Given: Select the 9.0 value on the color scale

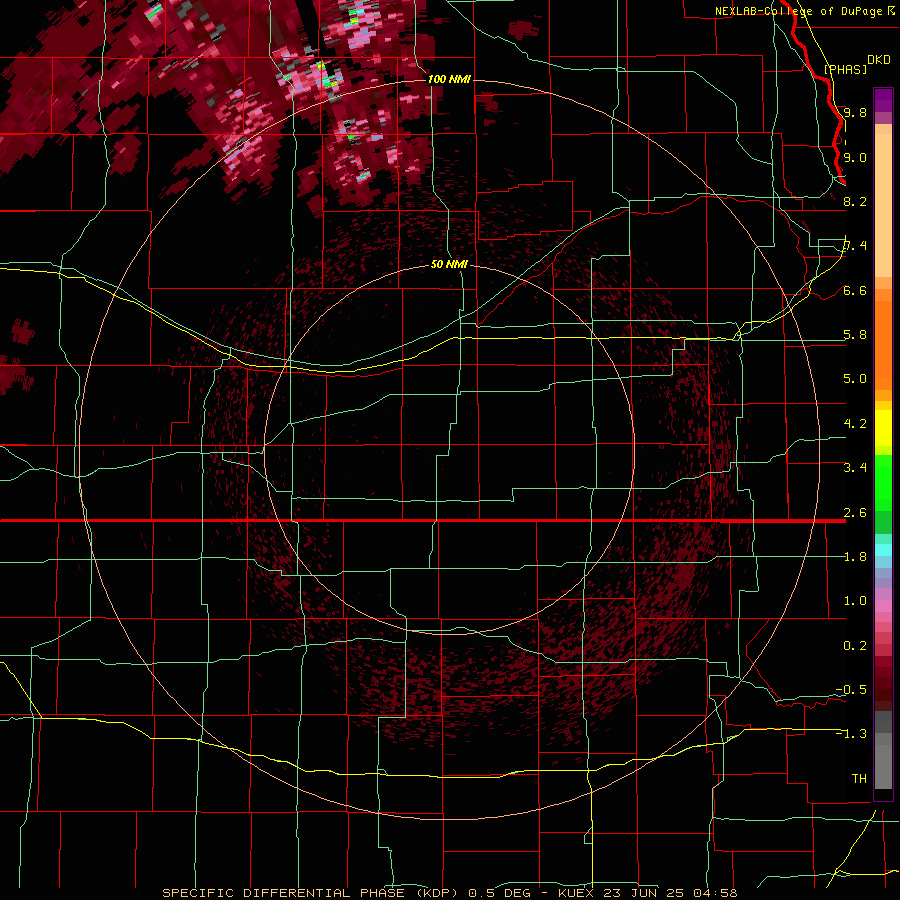Looking at the screenshot, I should point(855,157).
